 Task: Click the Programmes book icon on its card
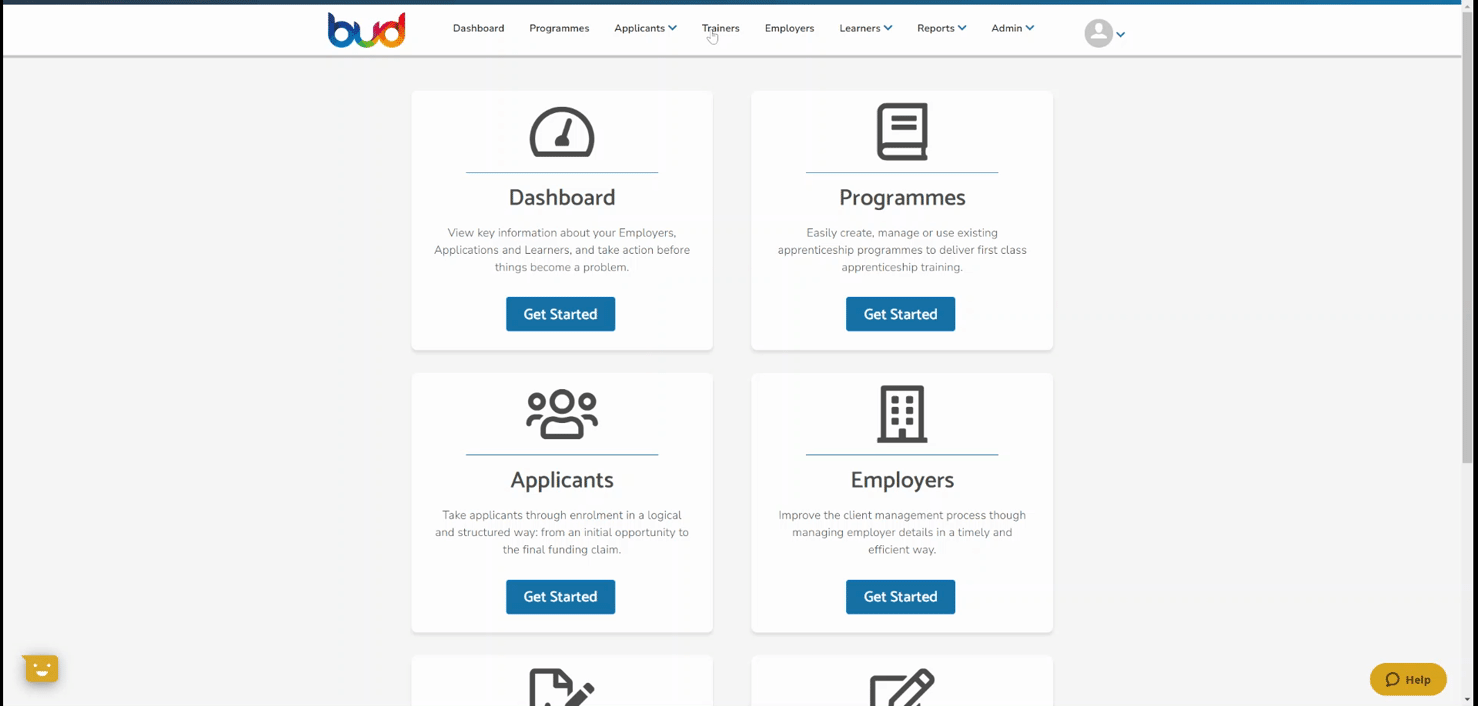pos(902,132)
